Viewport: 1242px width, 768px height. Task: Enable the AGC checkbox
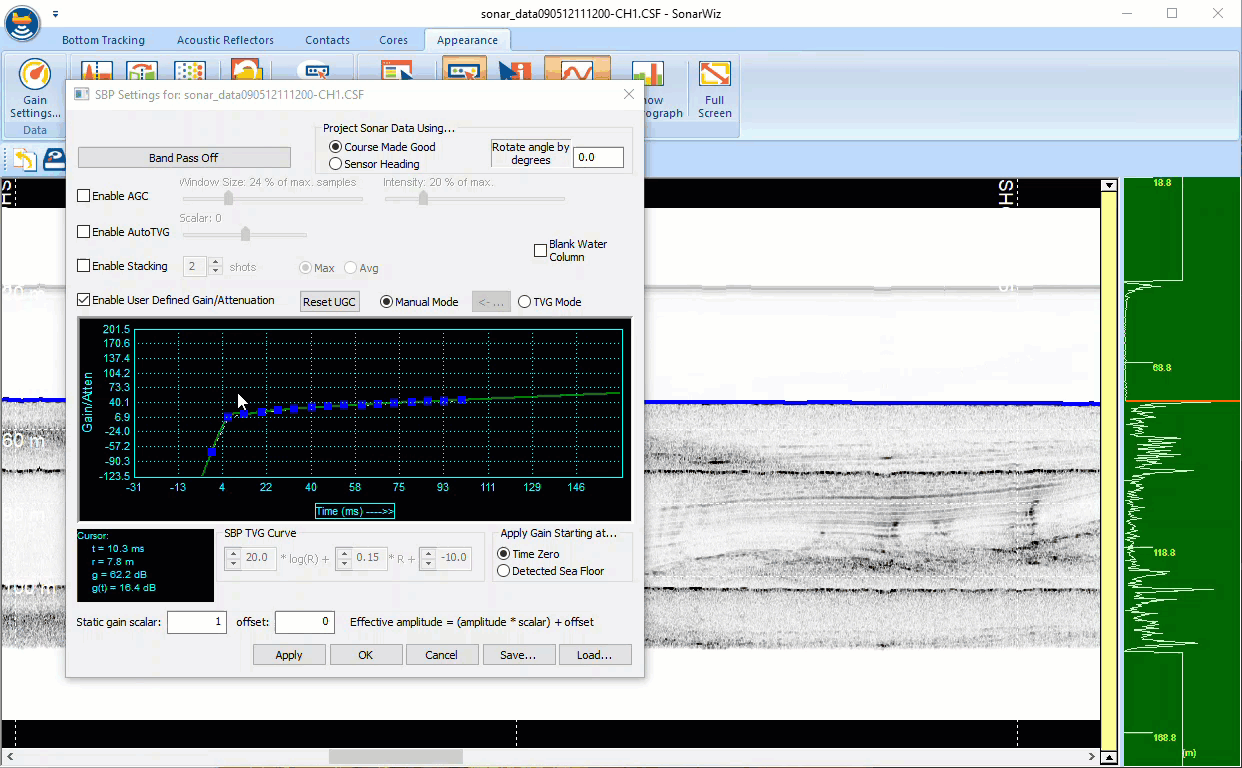click(x=84, y=196)
